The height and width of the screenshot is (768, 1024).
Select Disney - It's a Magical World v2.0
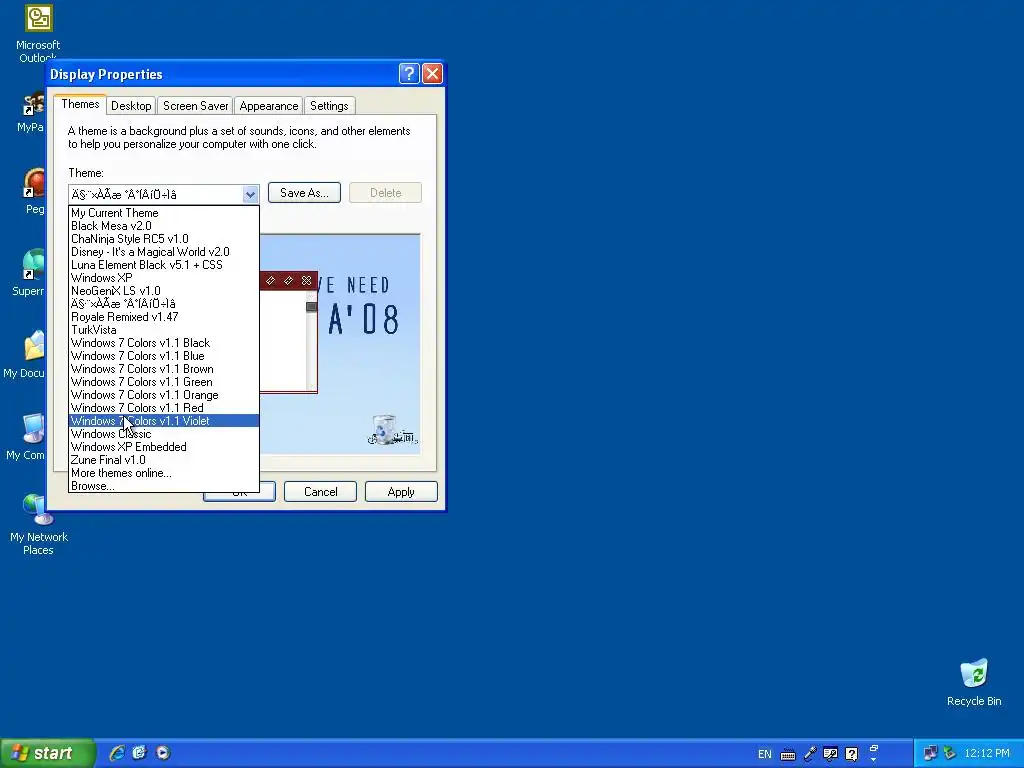[x=164, y=252]
